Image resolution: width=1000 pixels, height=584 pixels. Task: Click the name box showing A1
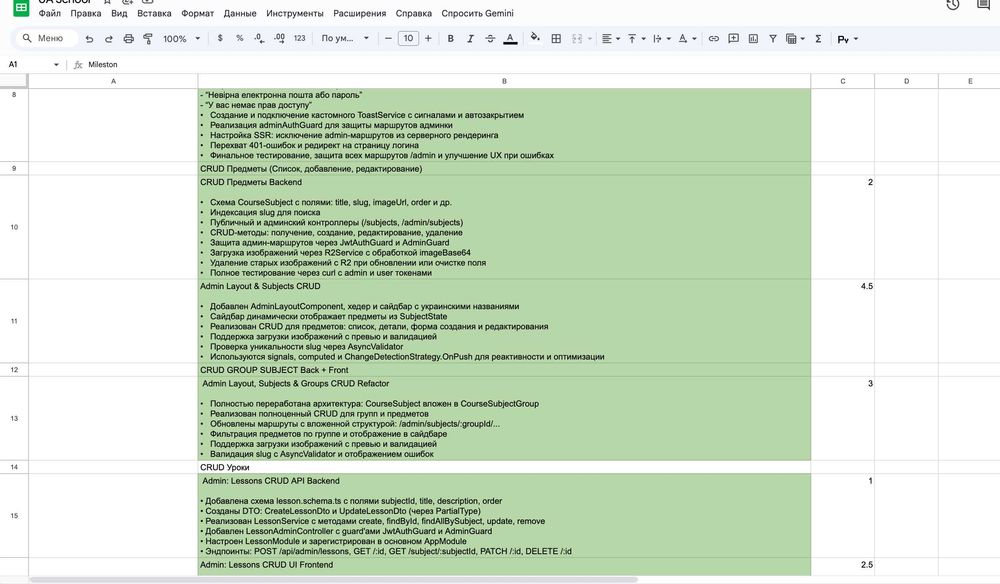(29, 64)
